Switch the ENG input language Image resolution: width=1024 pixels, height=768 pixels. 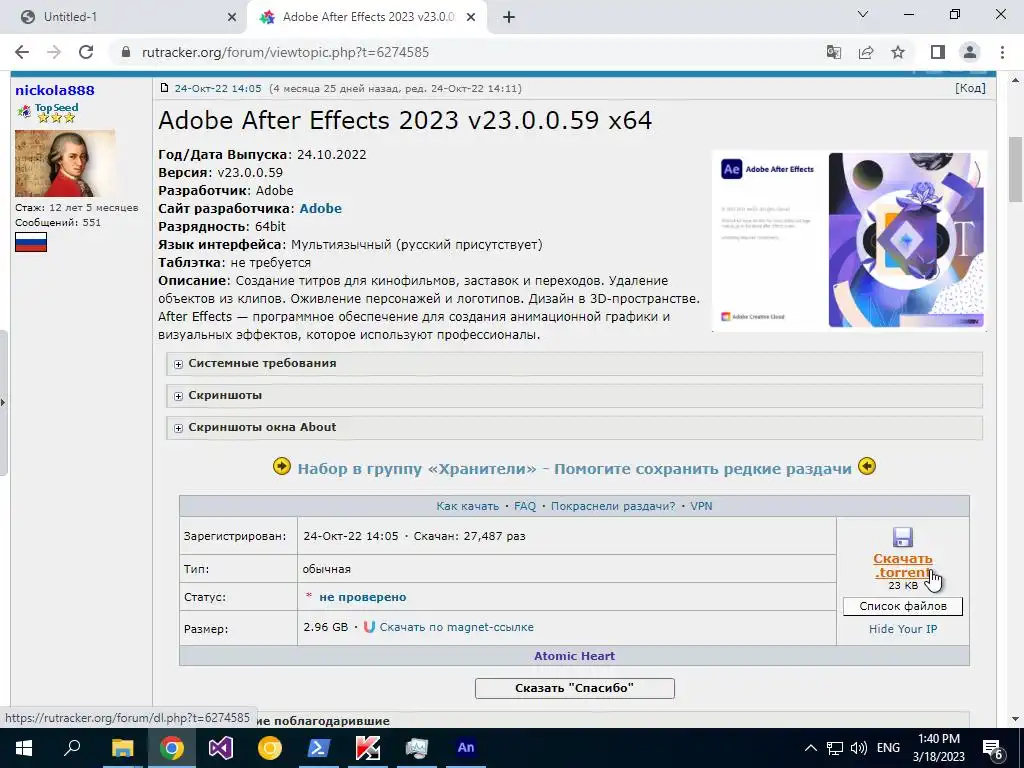[888, 748]
